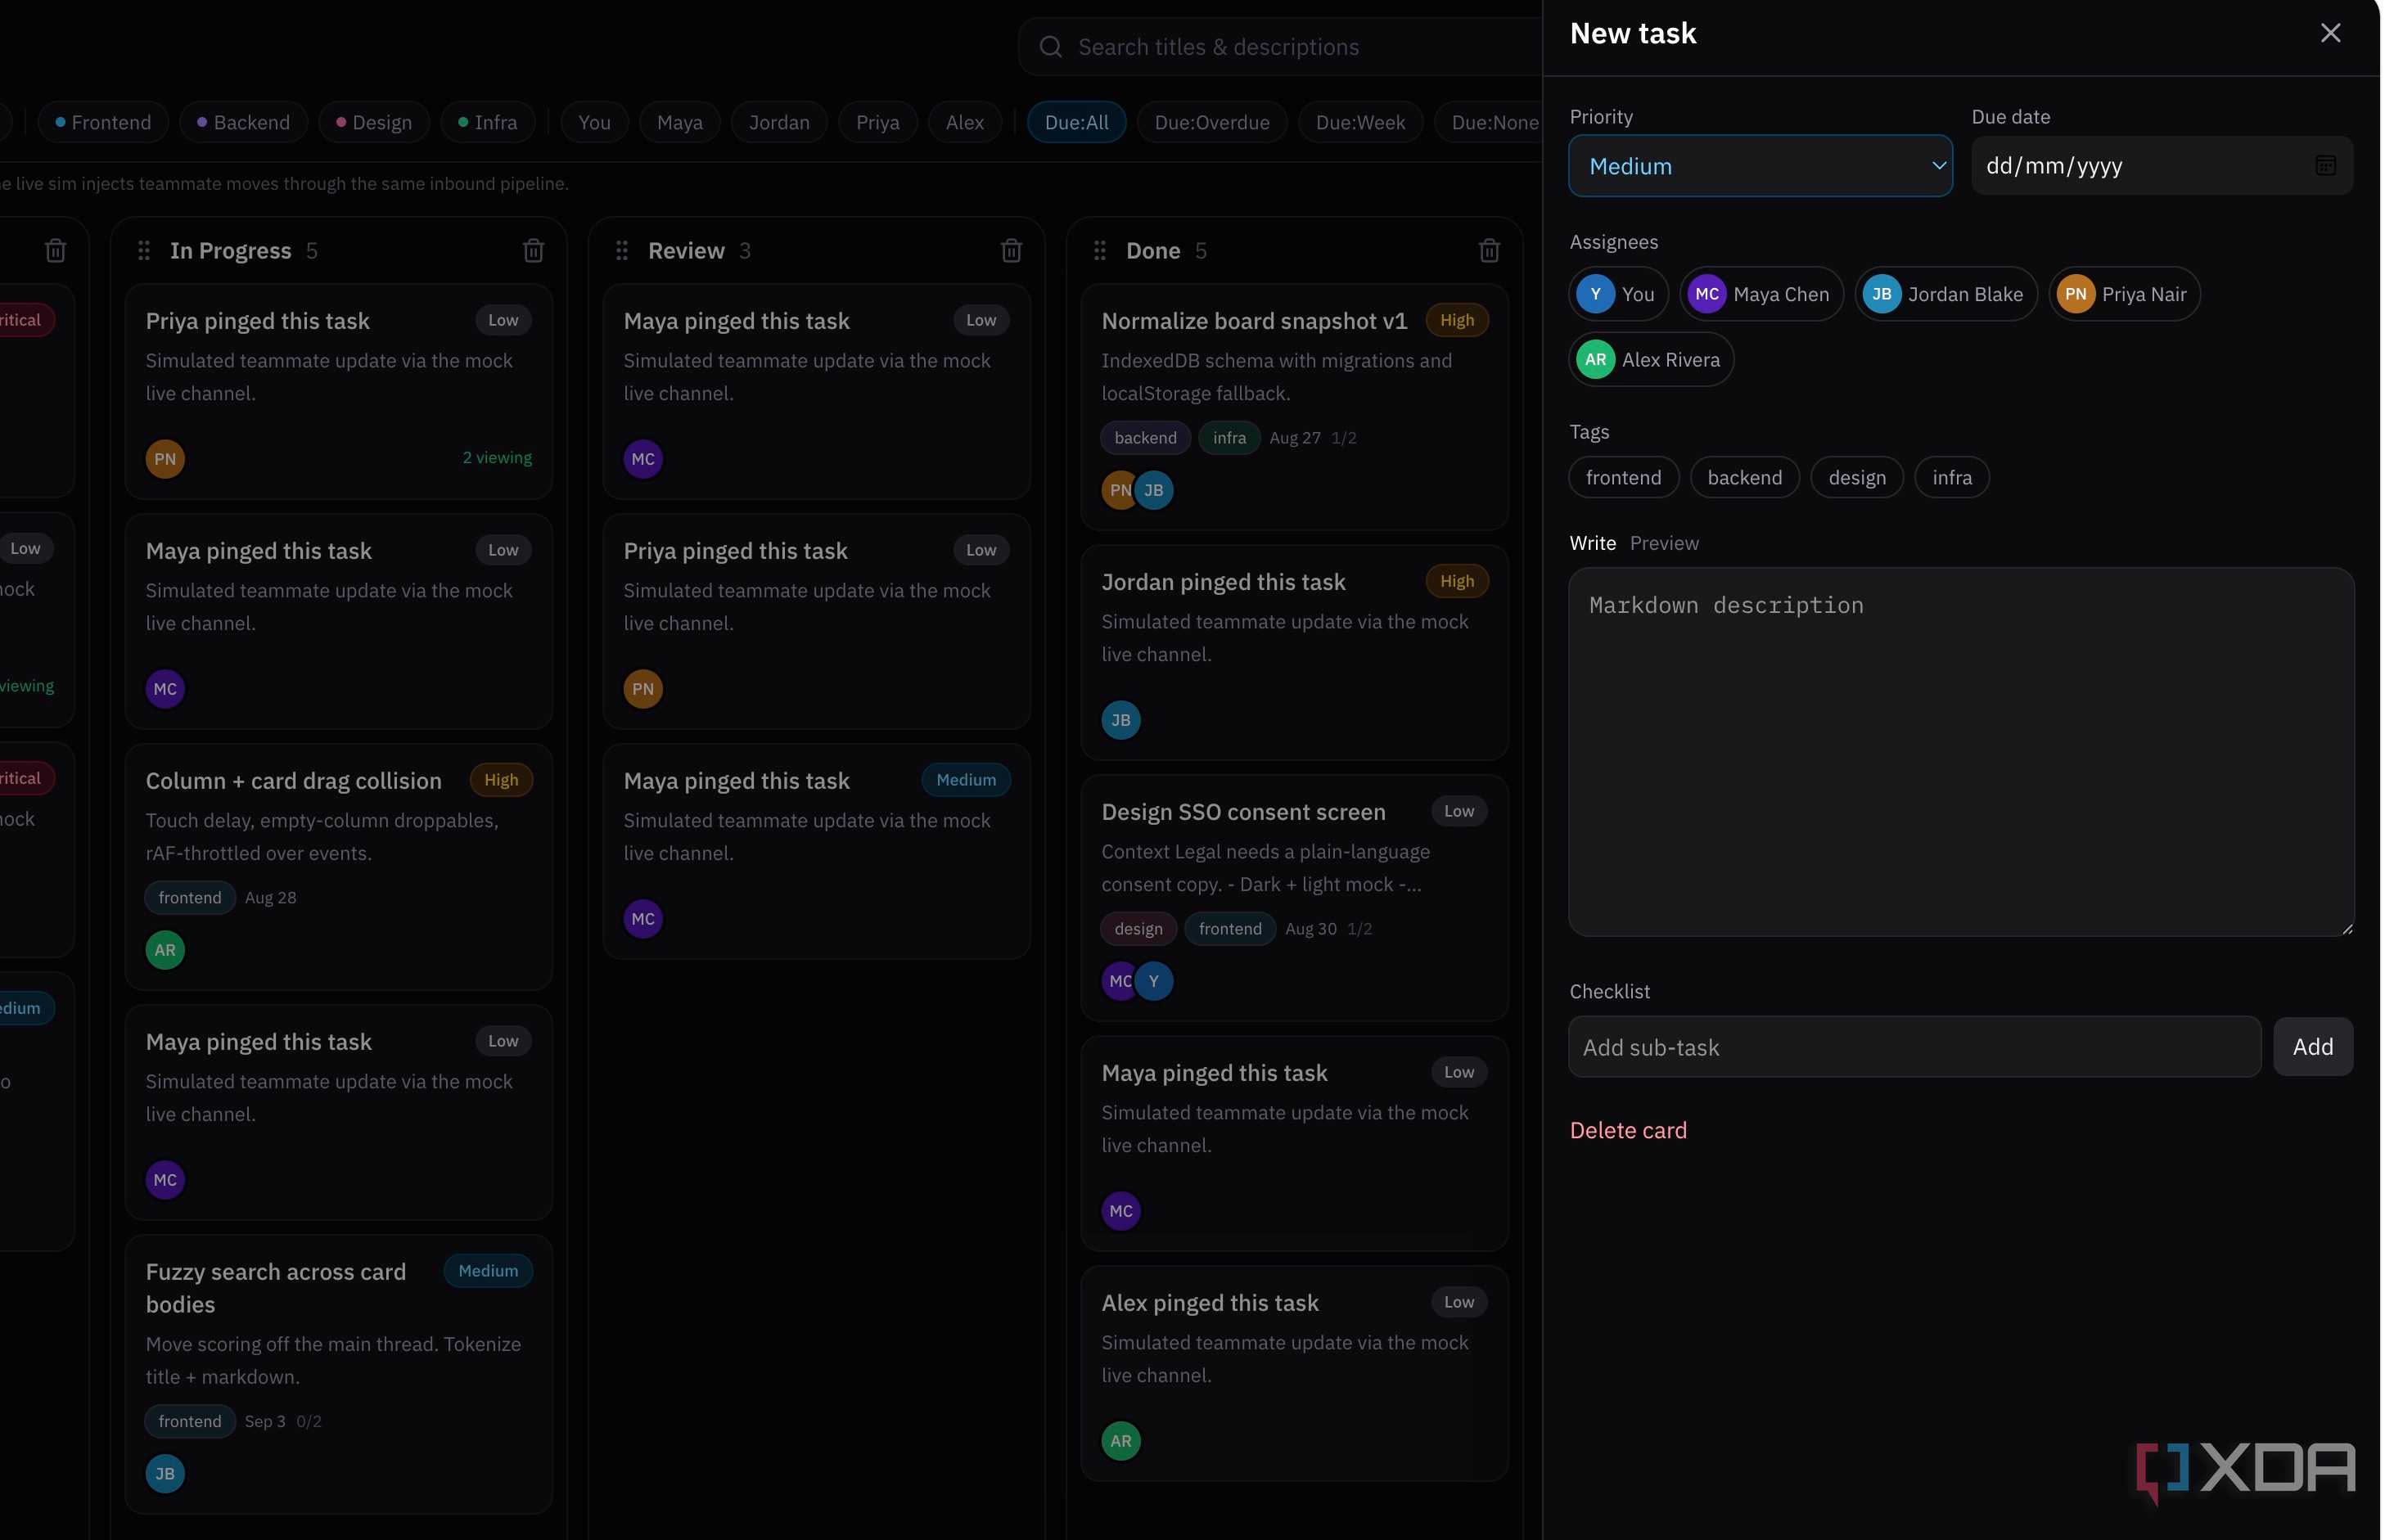Click AR avatar on Column + card drag collision
This screenshot has height=1540, width=2385.
coord(165,950)
